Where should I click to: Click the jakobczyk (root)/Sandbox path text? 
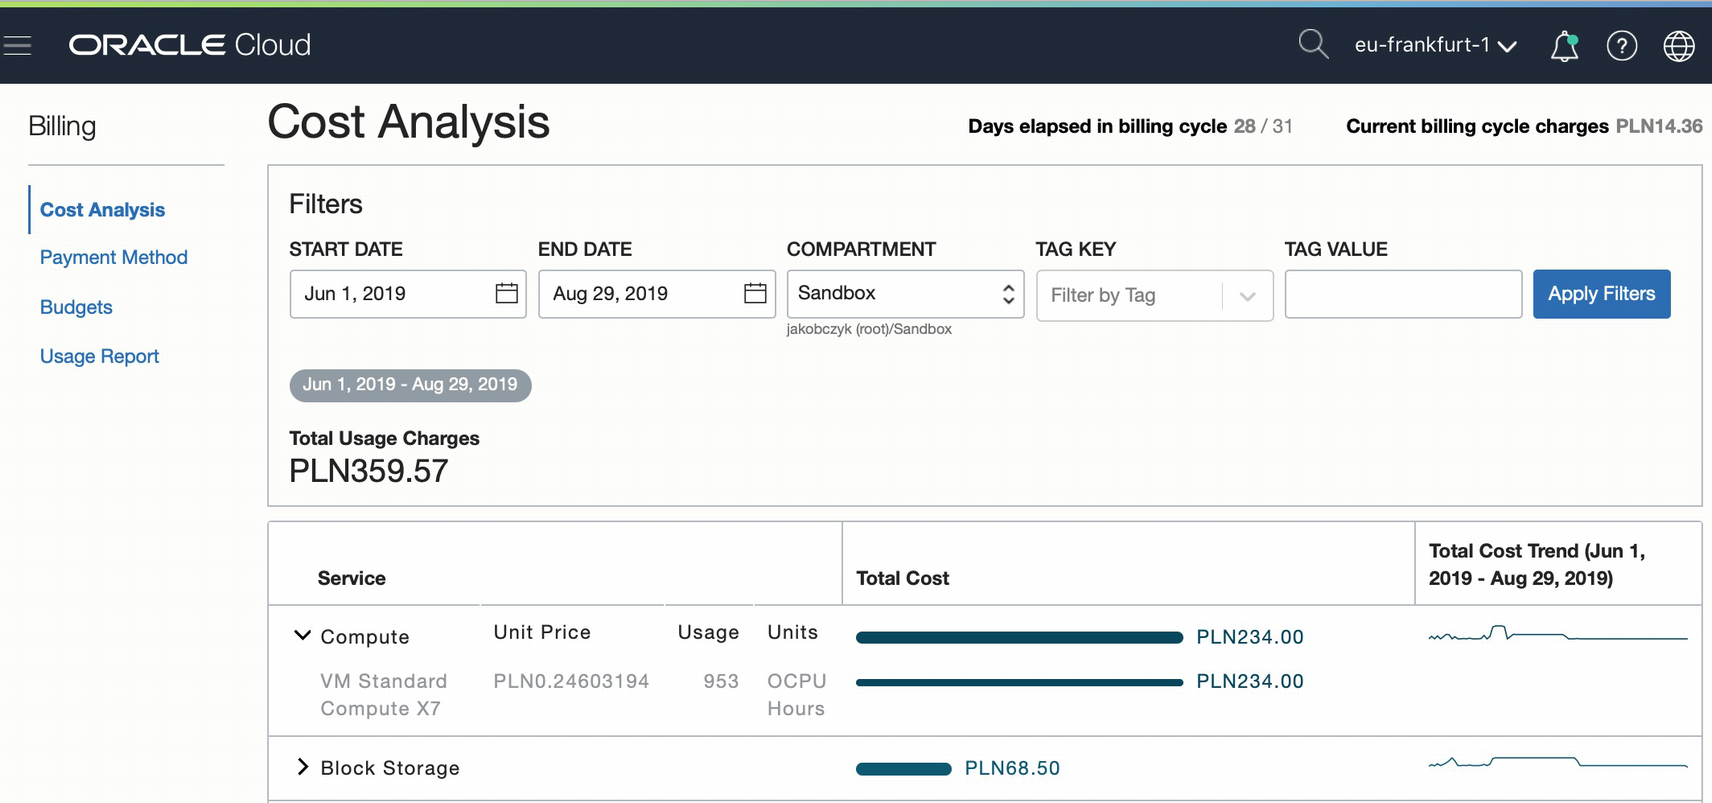click(869, 329)
